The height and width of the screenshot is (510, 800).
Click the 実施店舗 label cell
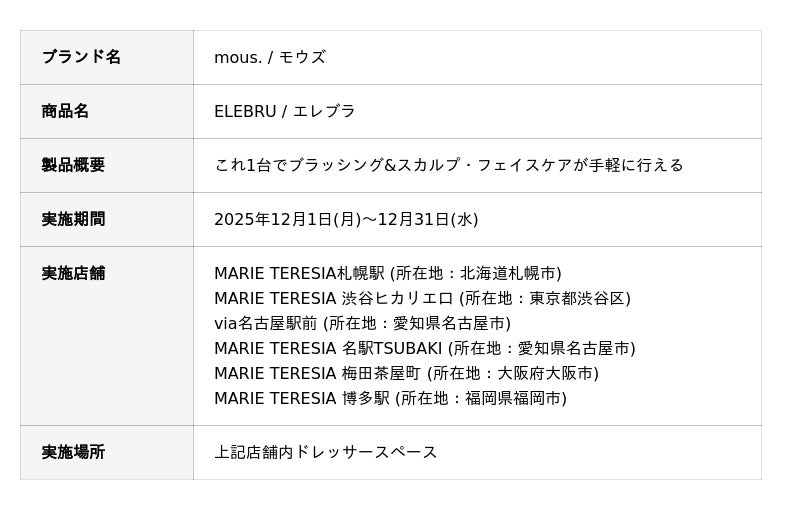coord(73,273)
